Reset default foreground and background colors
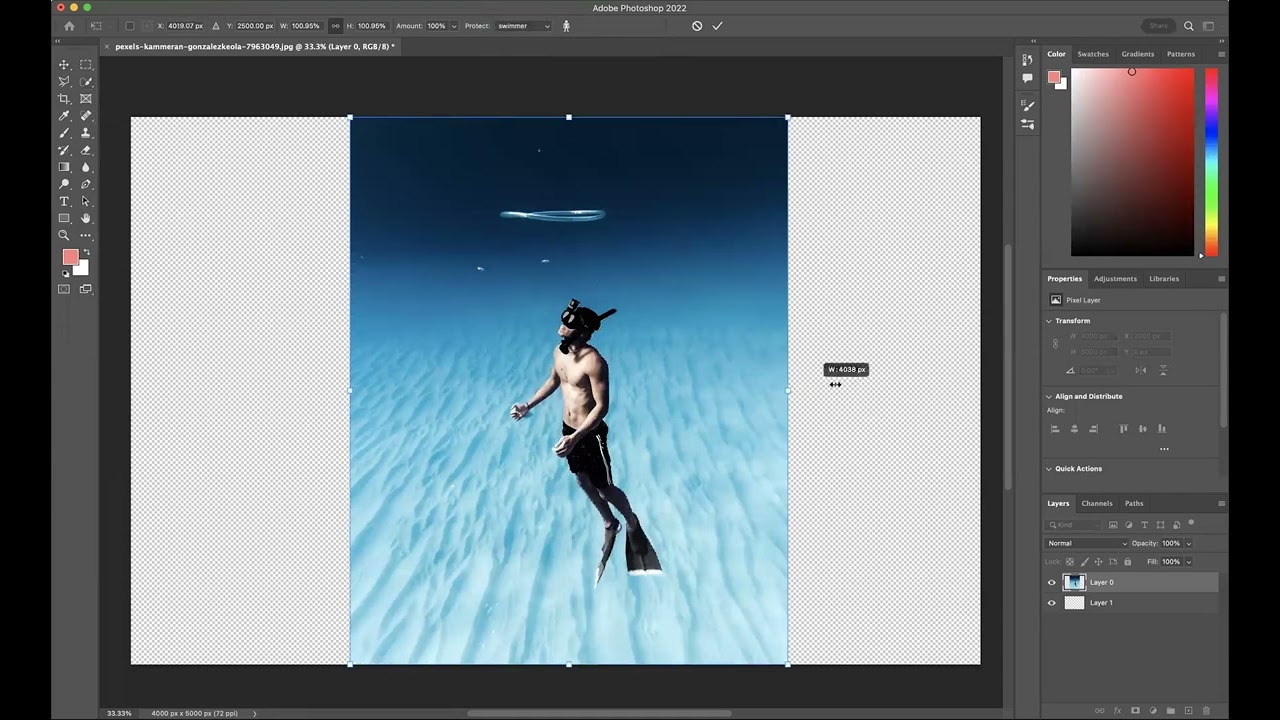The width and height of the screenshot is (1280, 720). [65, 273]
